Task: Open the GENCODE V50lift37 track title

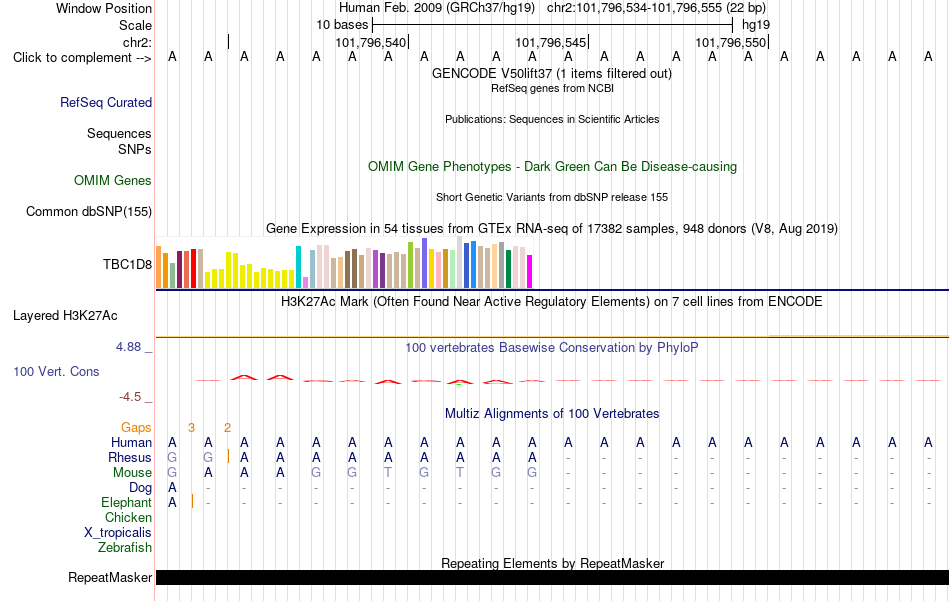Action: pyautogui.click(x=552, y=74)
